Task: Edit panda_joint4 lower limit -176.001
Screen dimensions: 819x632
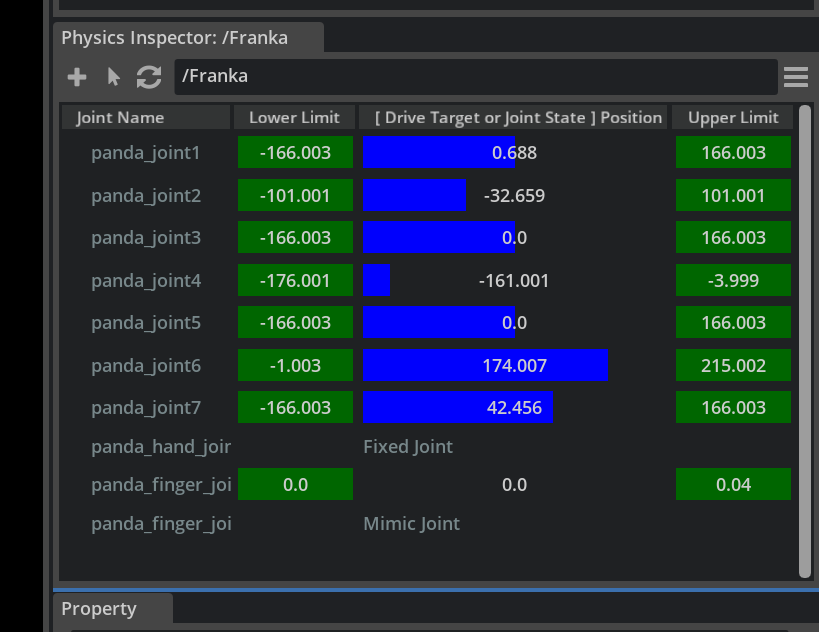Action: click(295, 280)
